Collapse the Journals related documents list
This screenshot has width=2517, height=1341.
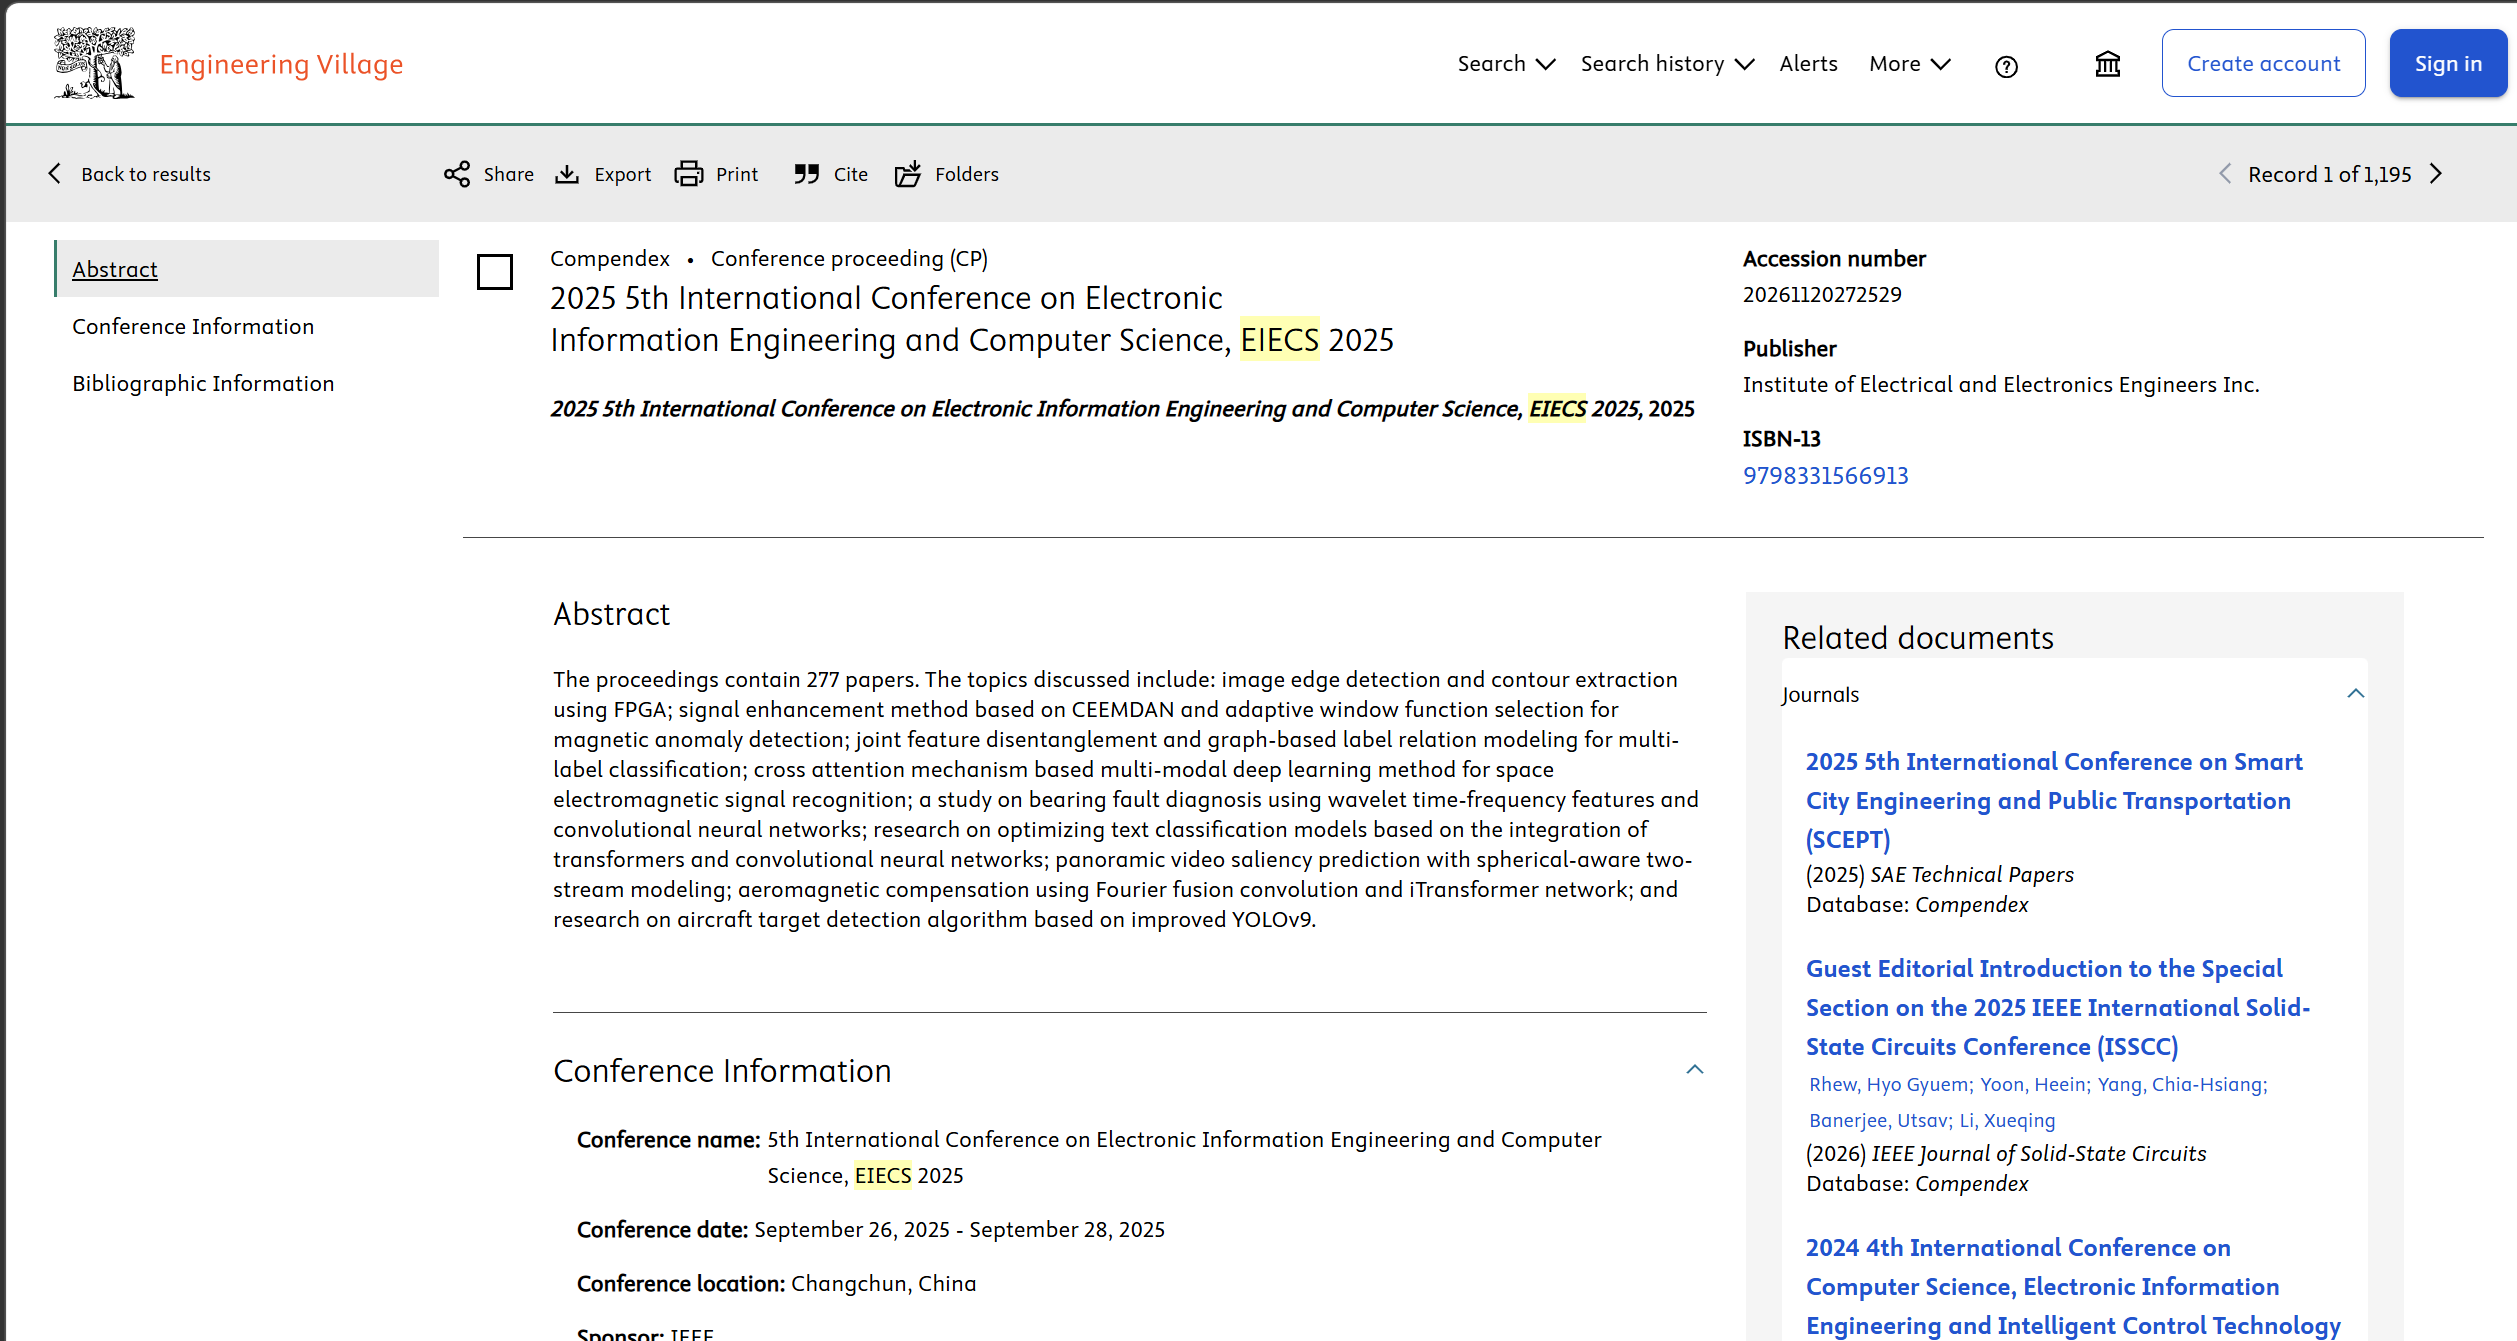pyautogui.click(x=2356, y=694)
